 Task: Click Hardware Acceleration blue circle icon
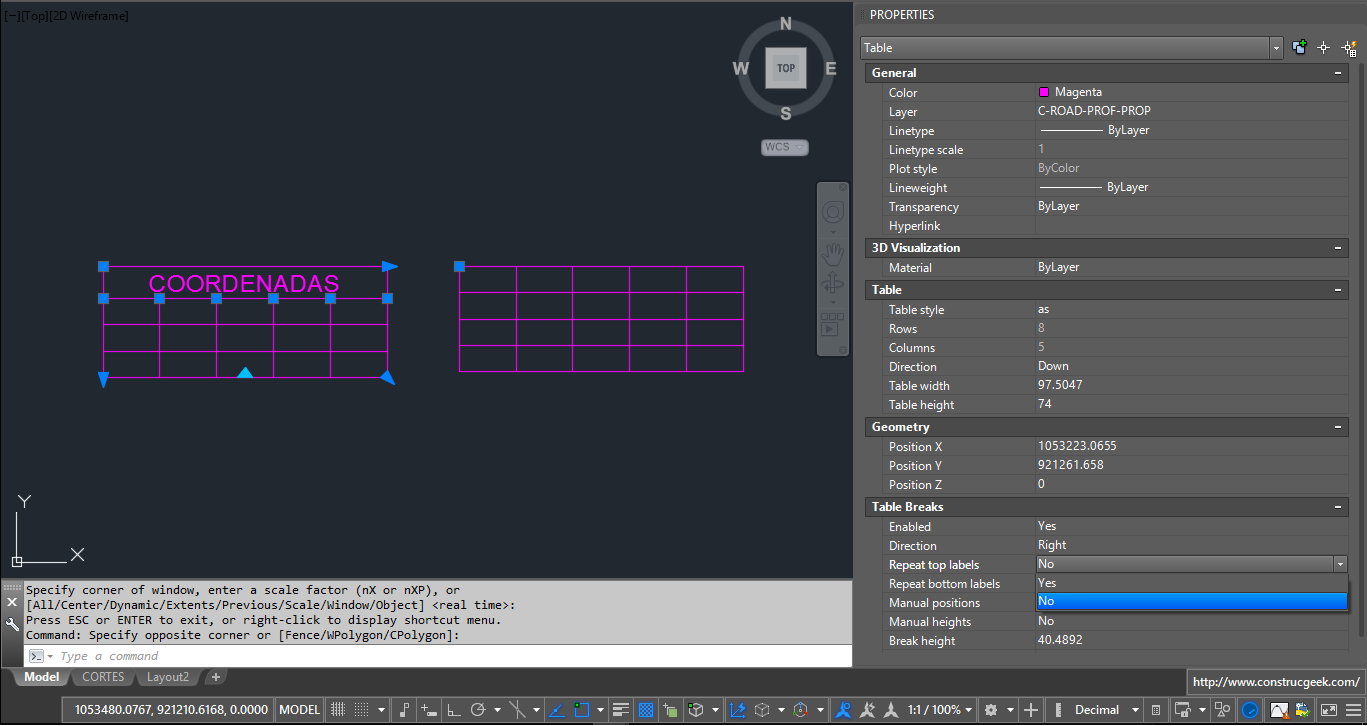pos(1250,710)
